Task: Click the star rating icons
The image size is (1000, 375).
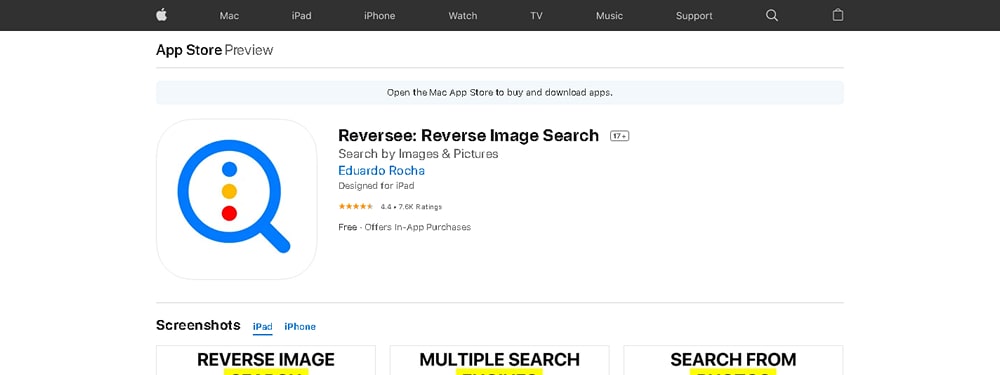Action: [356, 207]
